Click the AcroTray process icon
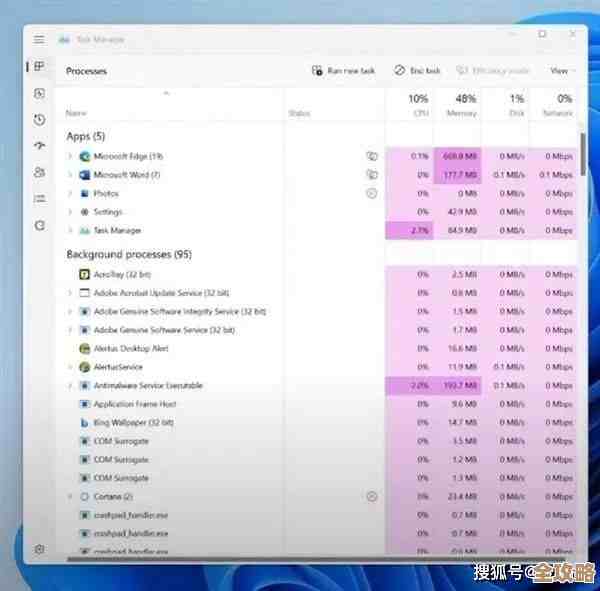 (x=84, y=274)
